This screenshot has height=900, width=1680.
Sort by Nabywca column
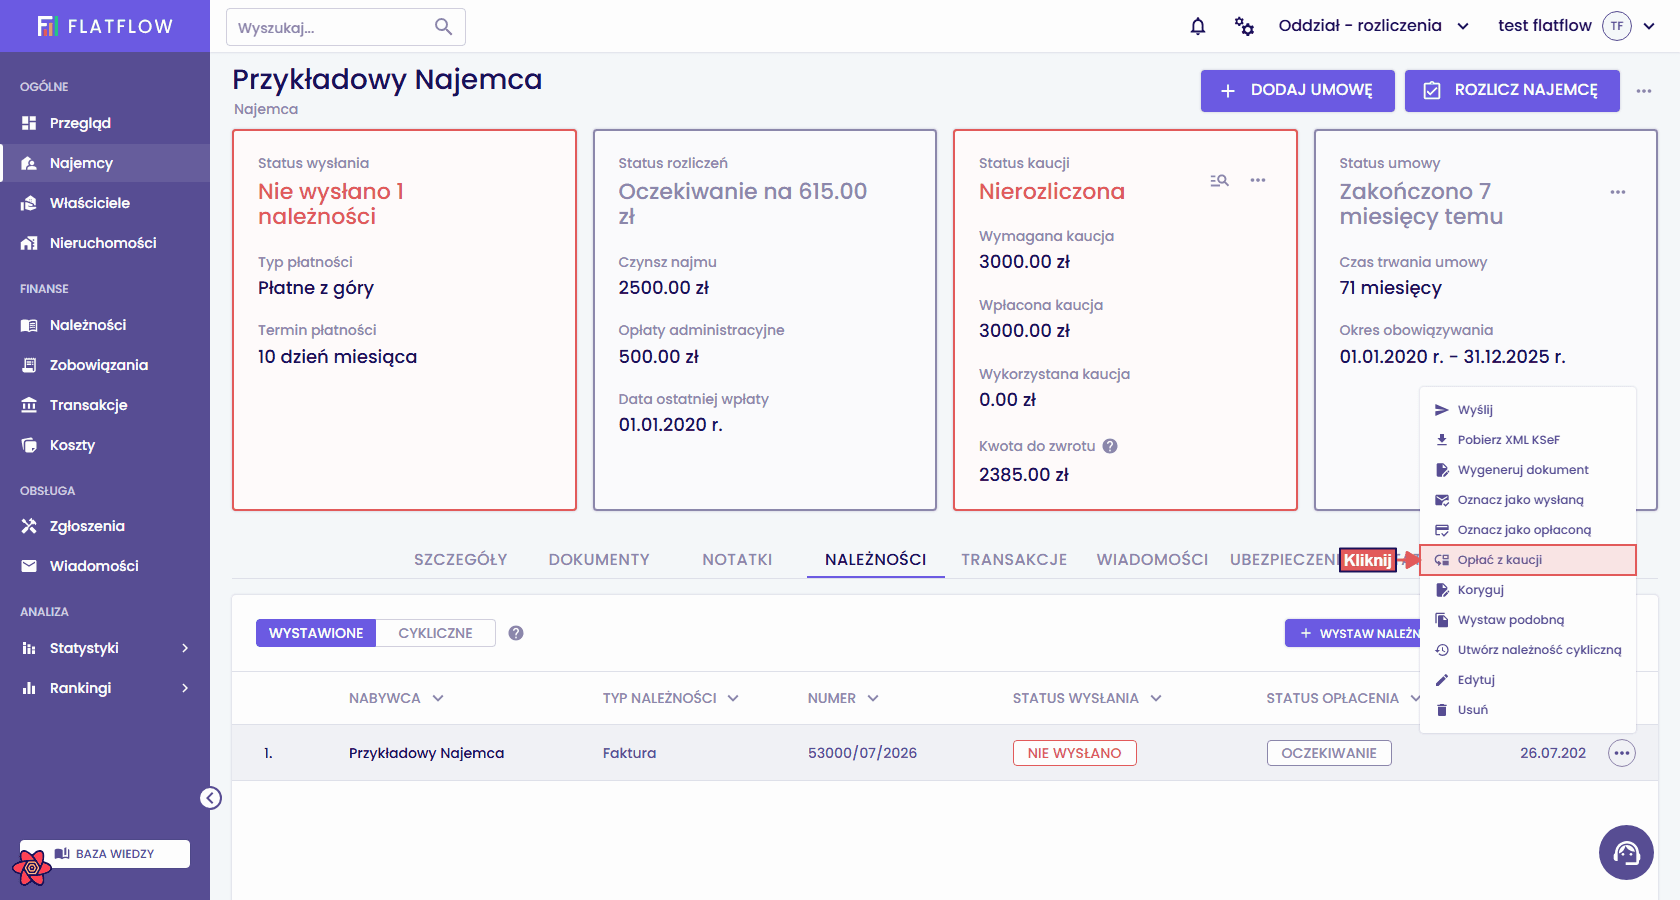pyautogui.click(x=396, y=698)
